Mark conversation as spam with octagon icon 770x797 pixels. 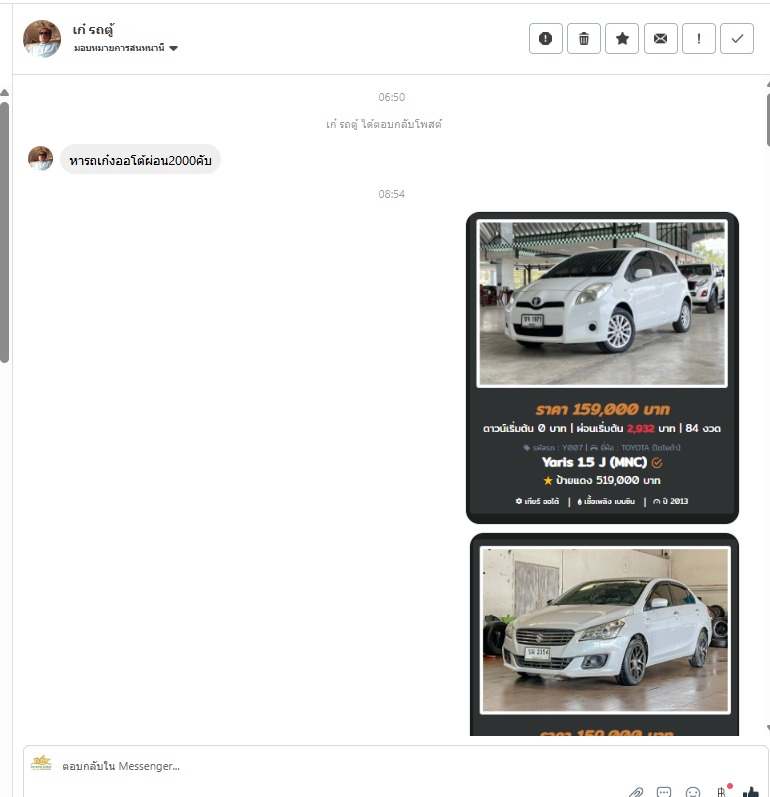pyautogui.click(x=545, y=39)
